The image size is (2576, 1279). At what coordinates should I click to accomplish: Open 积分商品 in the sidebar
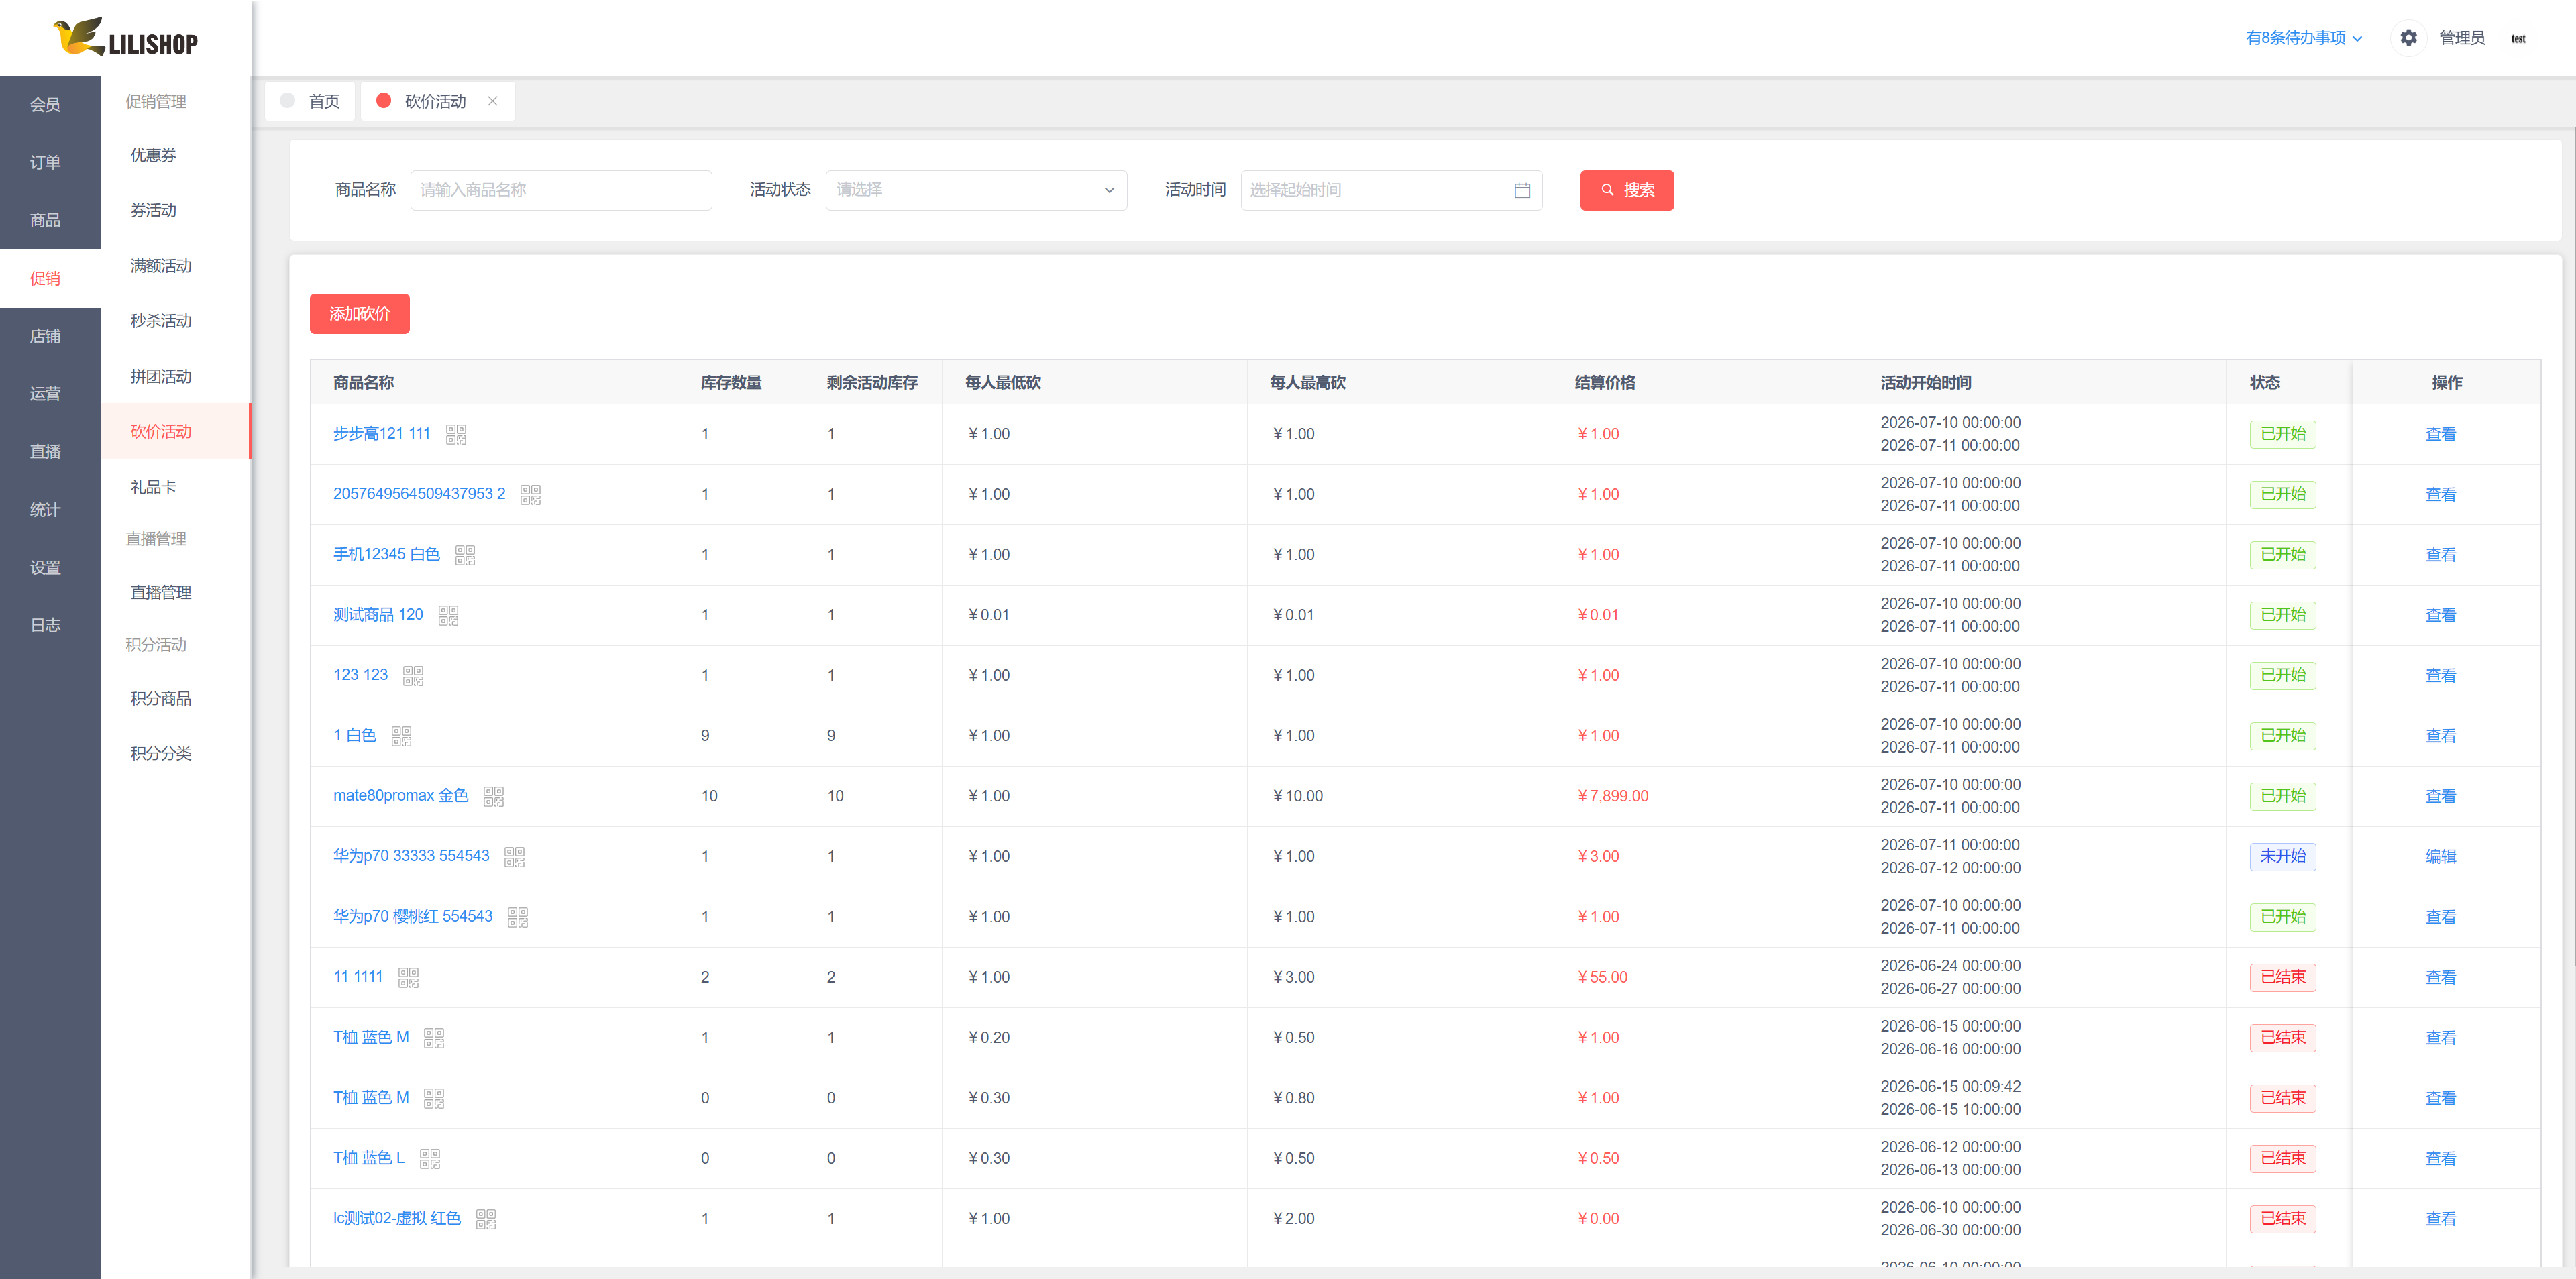(x=161, y=698)
